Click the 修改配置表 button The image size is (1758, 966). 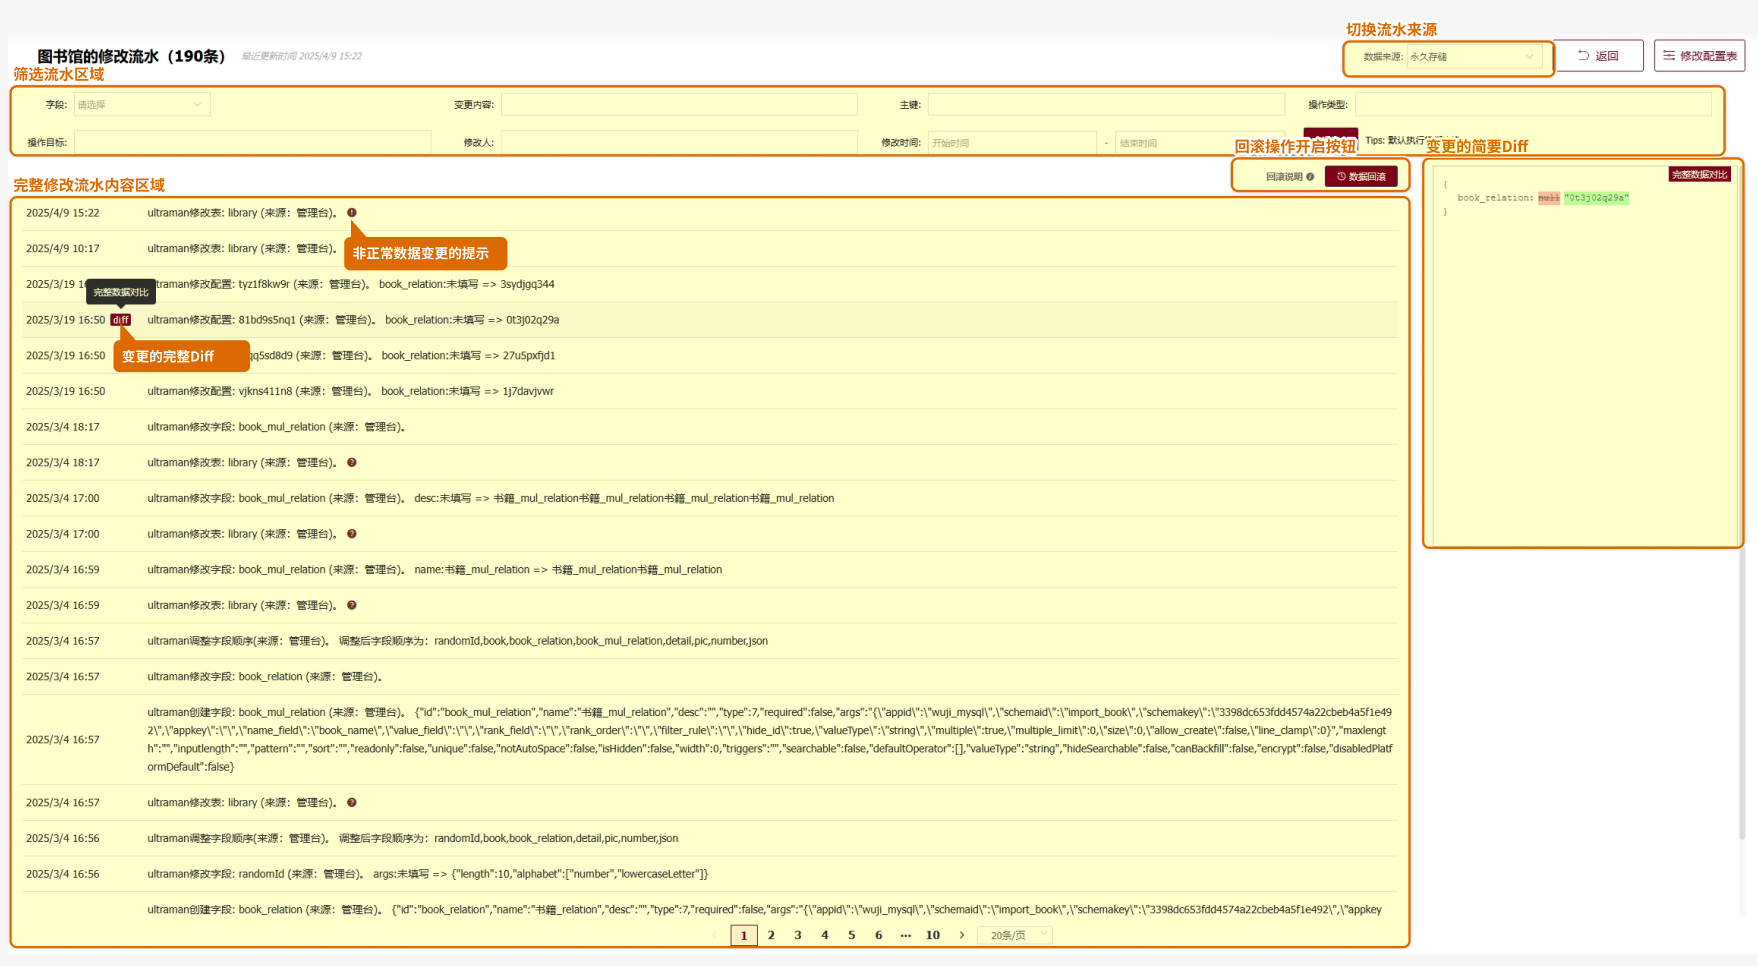click(1699, 56)
